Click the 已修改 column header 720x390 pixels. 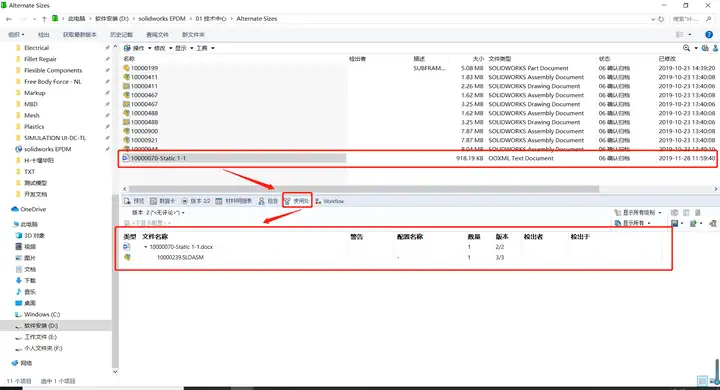tap(667, 59)
